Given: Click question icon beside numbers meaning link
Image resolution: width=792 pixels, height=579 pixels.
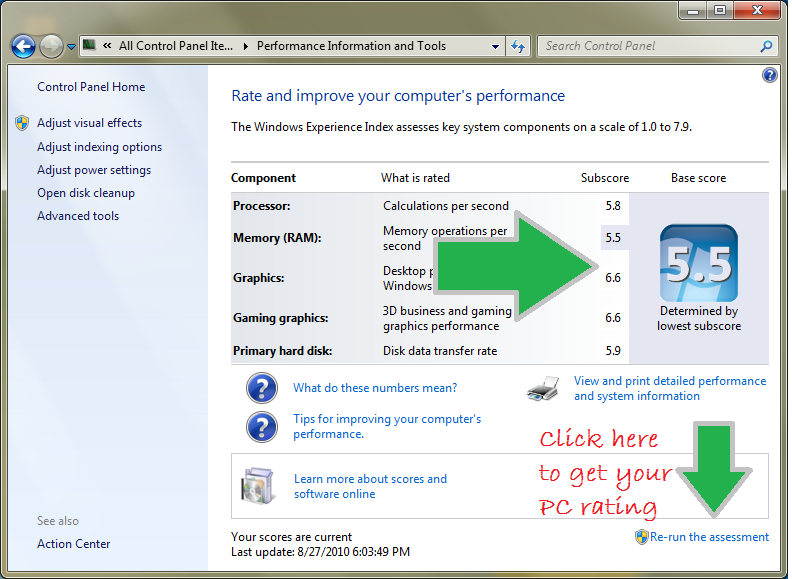Looking at the screenshot, I should click(262, 388).
